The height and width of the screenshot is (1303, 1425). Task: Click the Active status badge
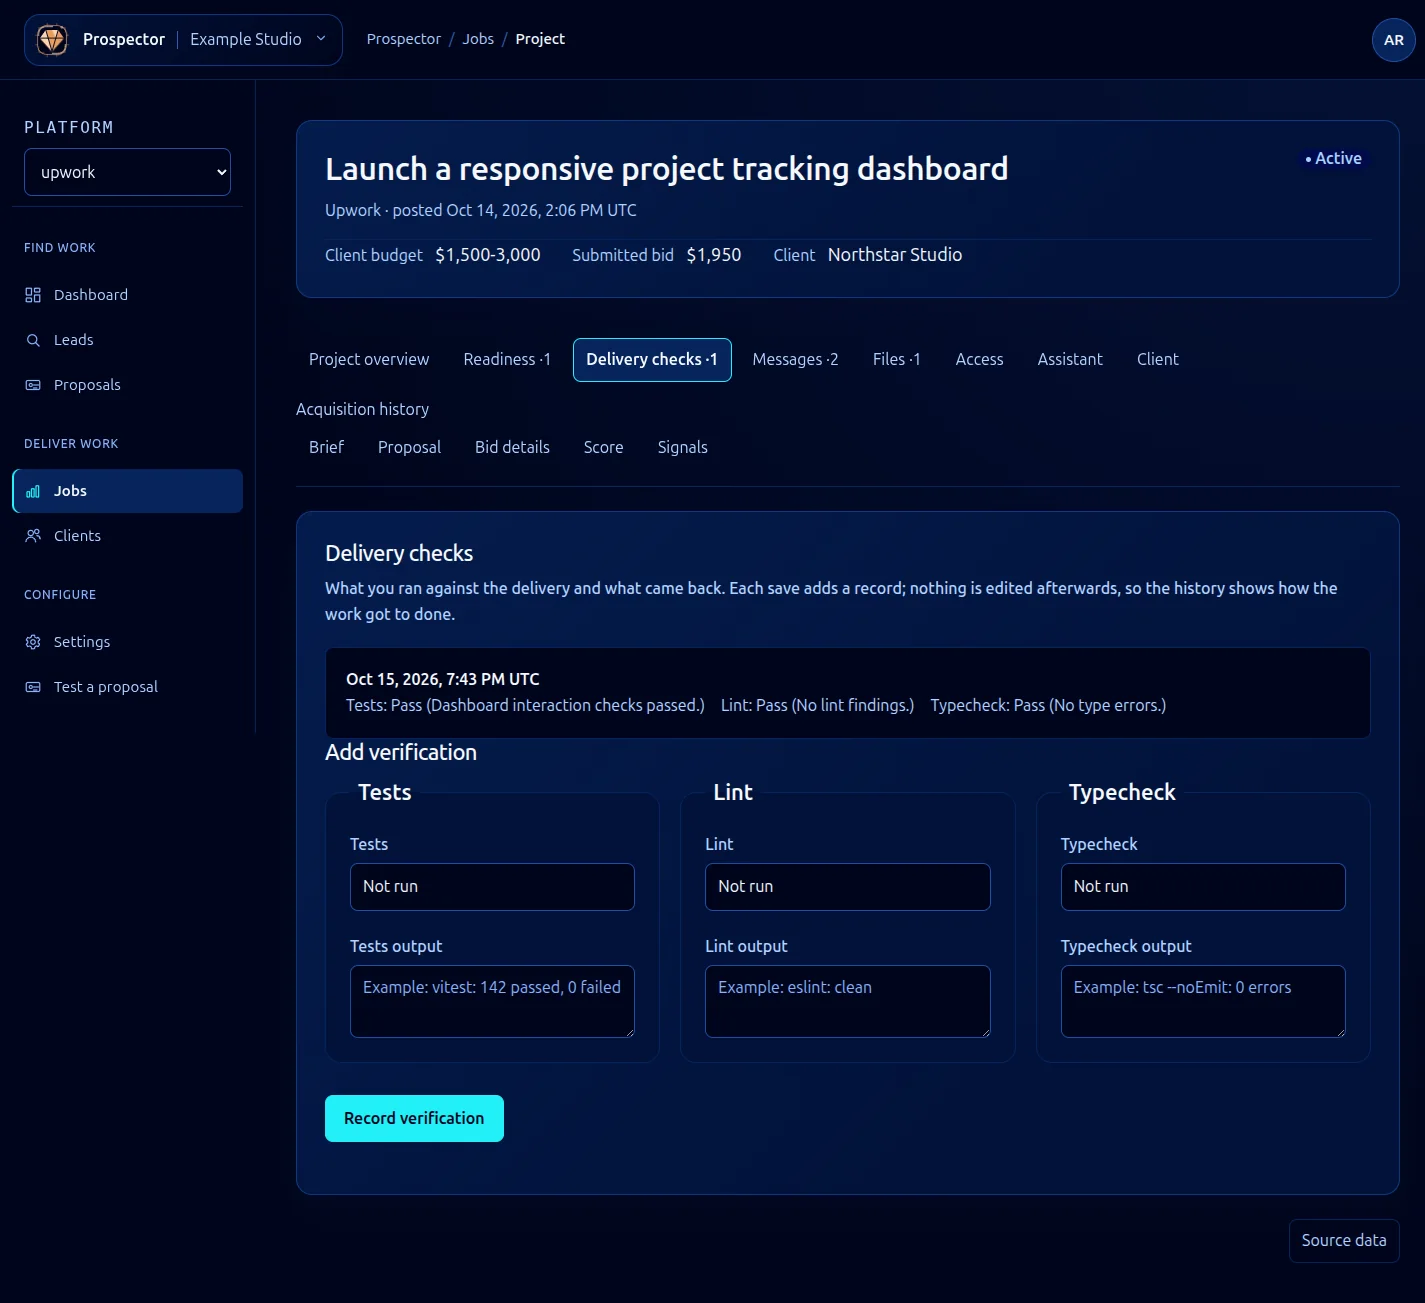click(x=1333, y=159)
